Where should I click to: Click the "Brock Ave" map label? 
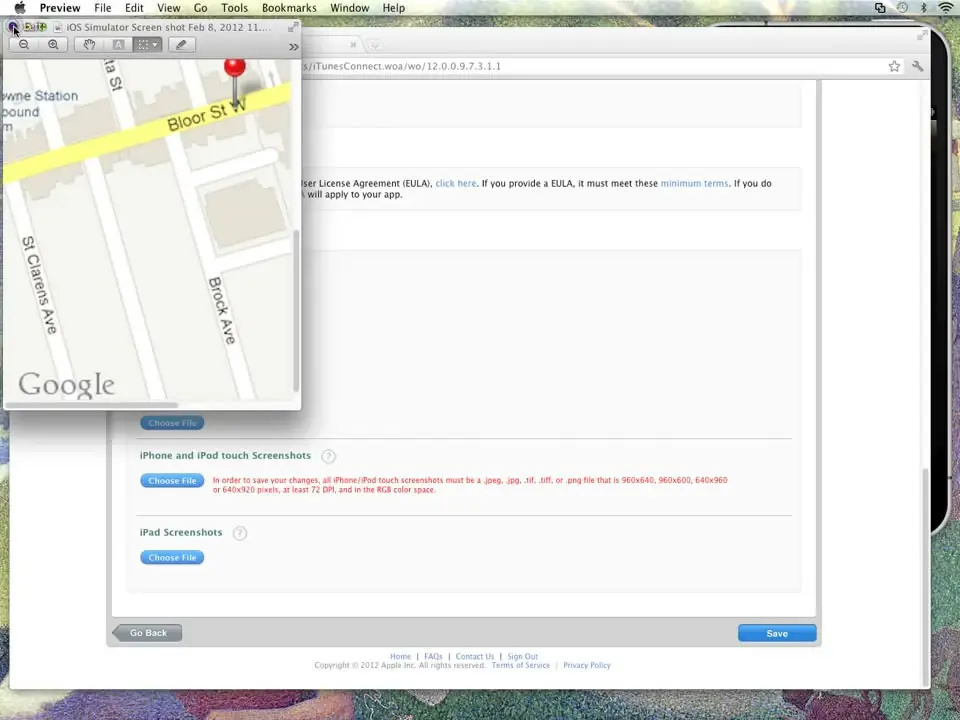[222, 310]
